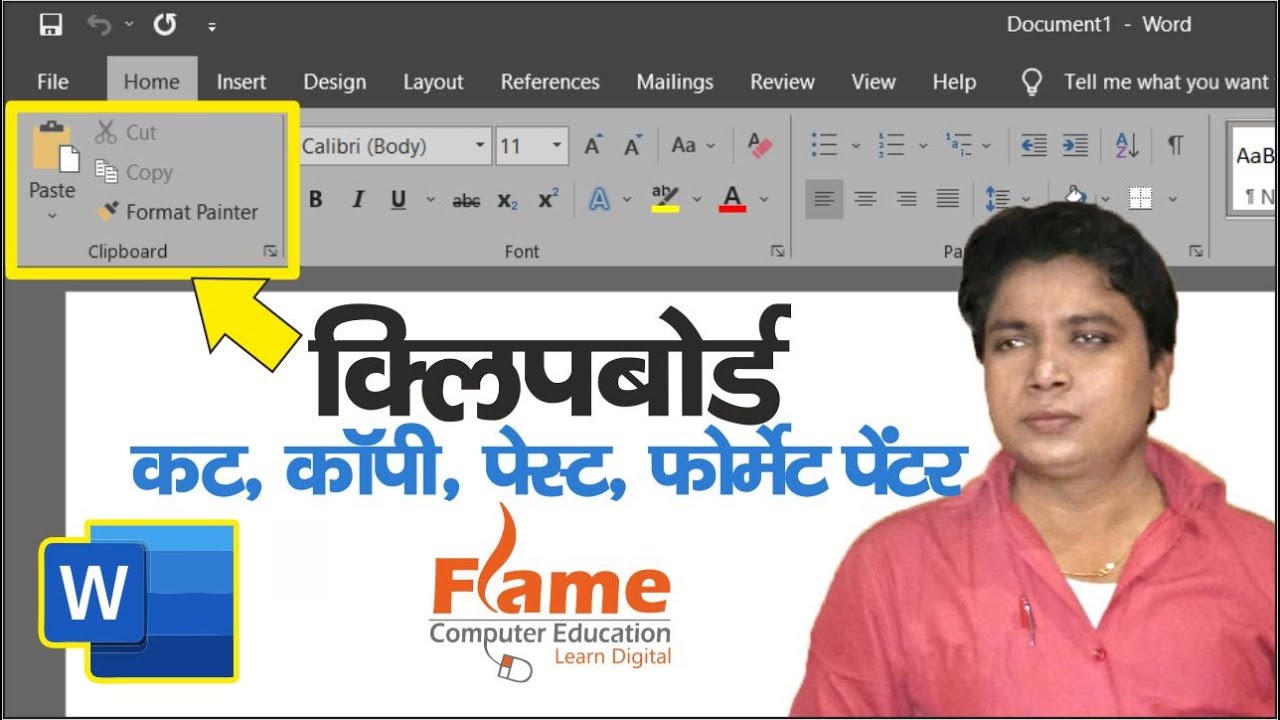Image resolution: width=1280 pixels, height=720 pixels.
Task: Click the Multilevel List icon
Action: (x=958, y=146)
